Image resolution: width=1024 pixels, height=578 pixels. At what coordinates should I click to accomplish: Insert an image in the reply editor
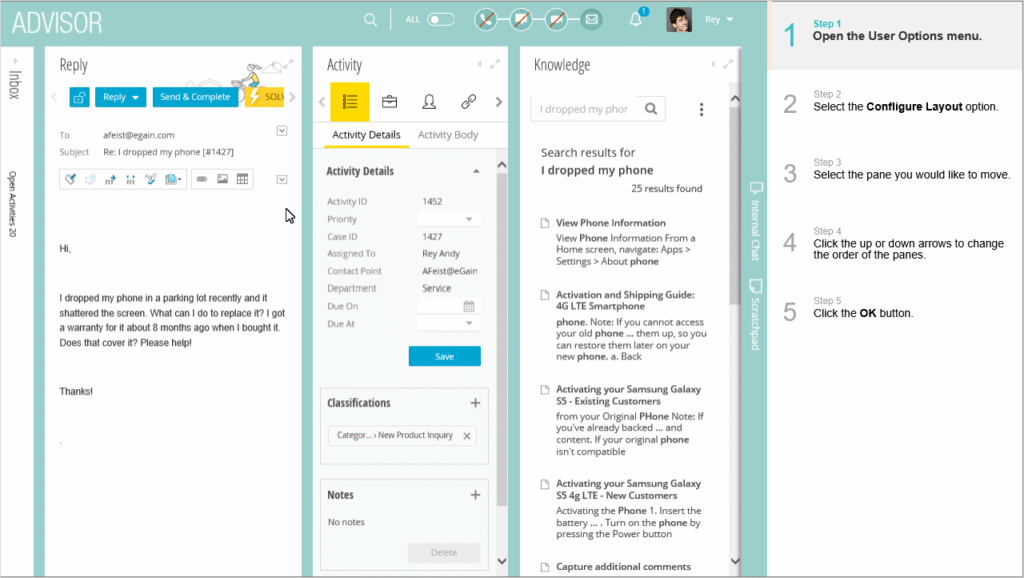[223, 179]
